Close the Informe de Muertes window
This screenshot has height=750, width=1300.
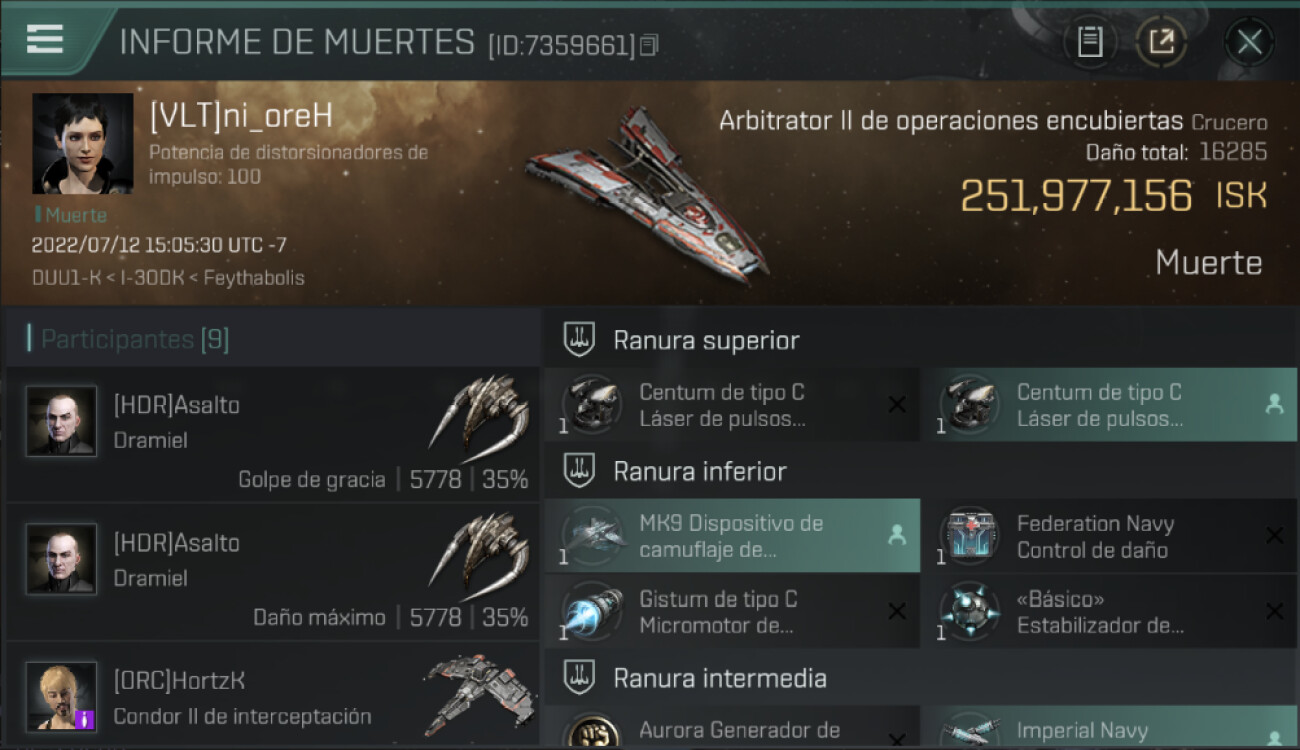1249,42
